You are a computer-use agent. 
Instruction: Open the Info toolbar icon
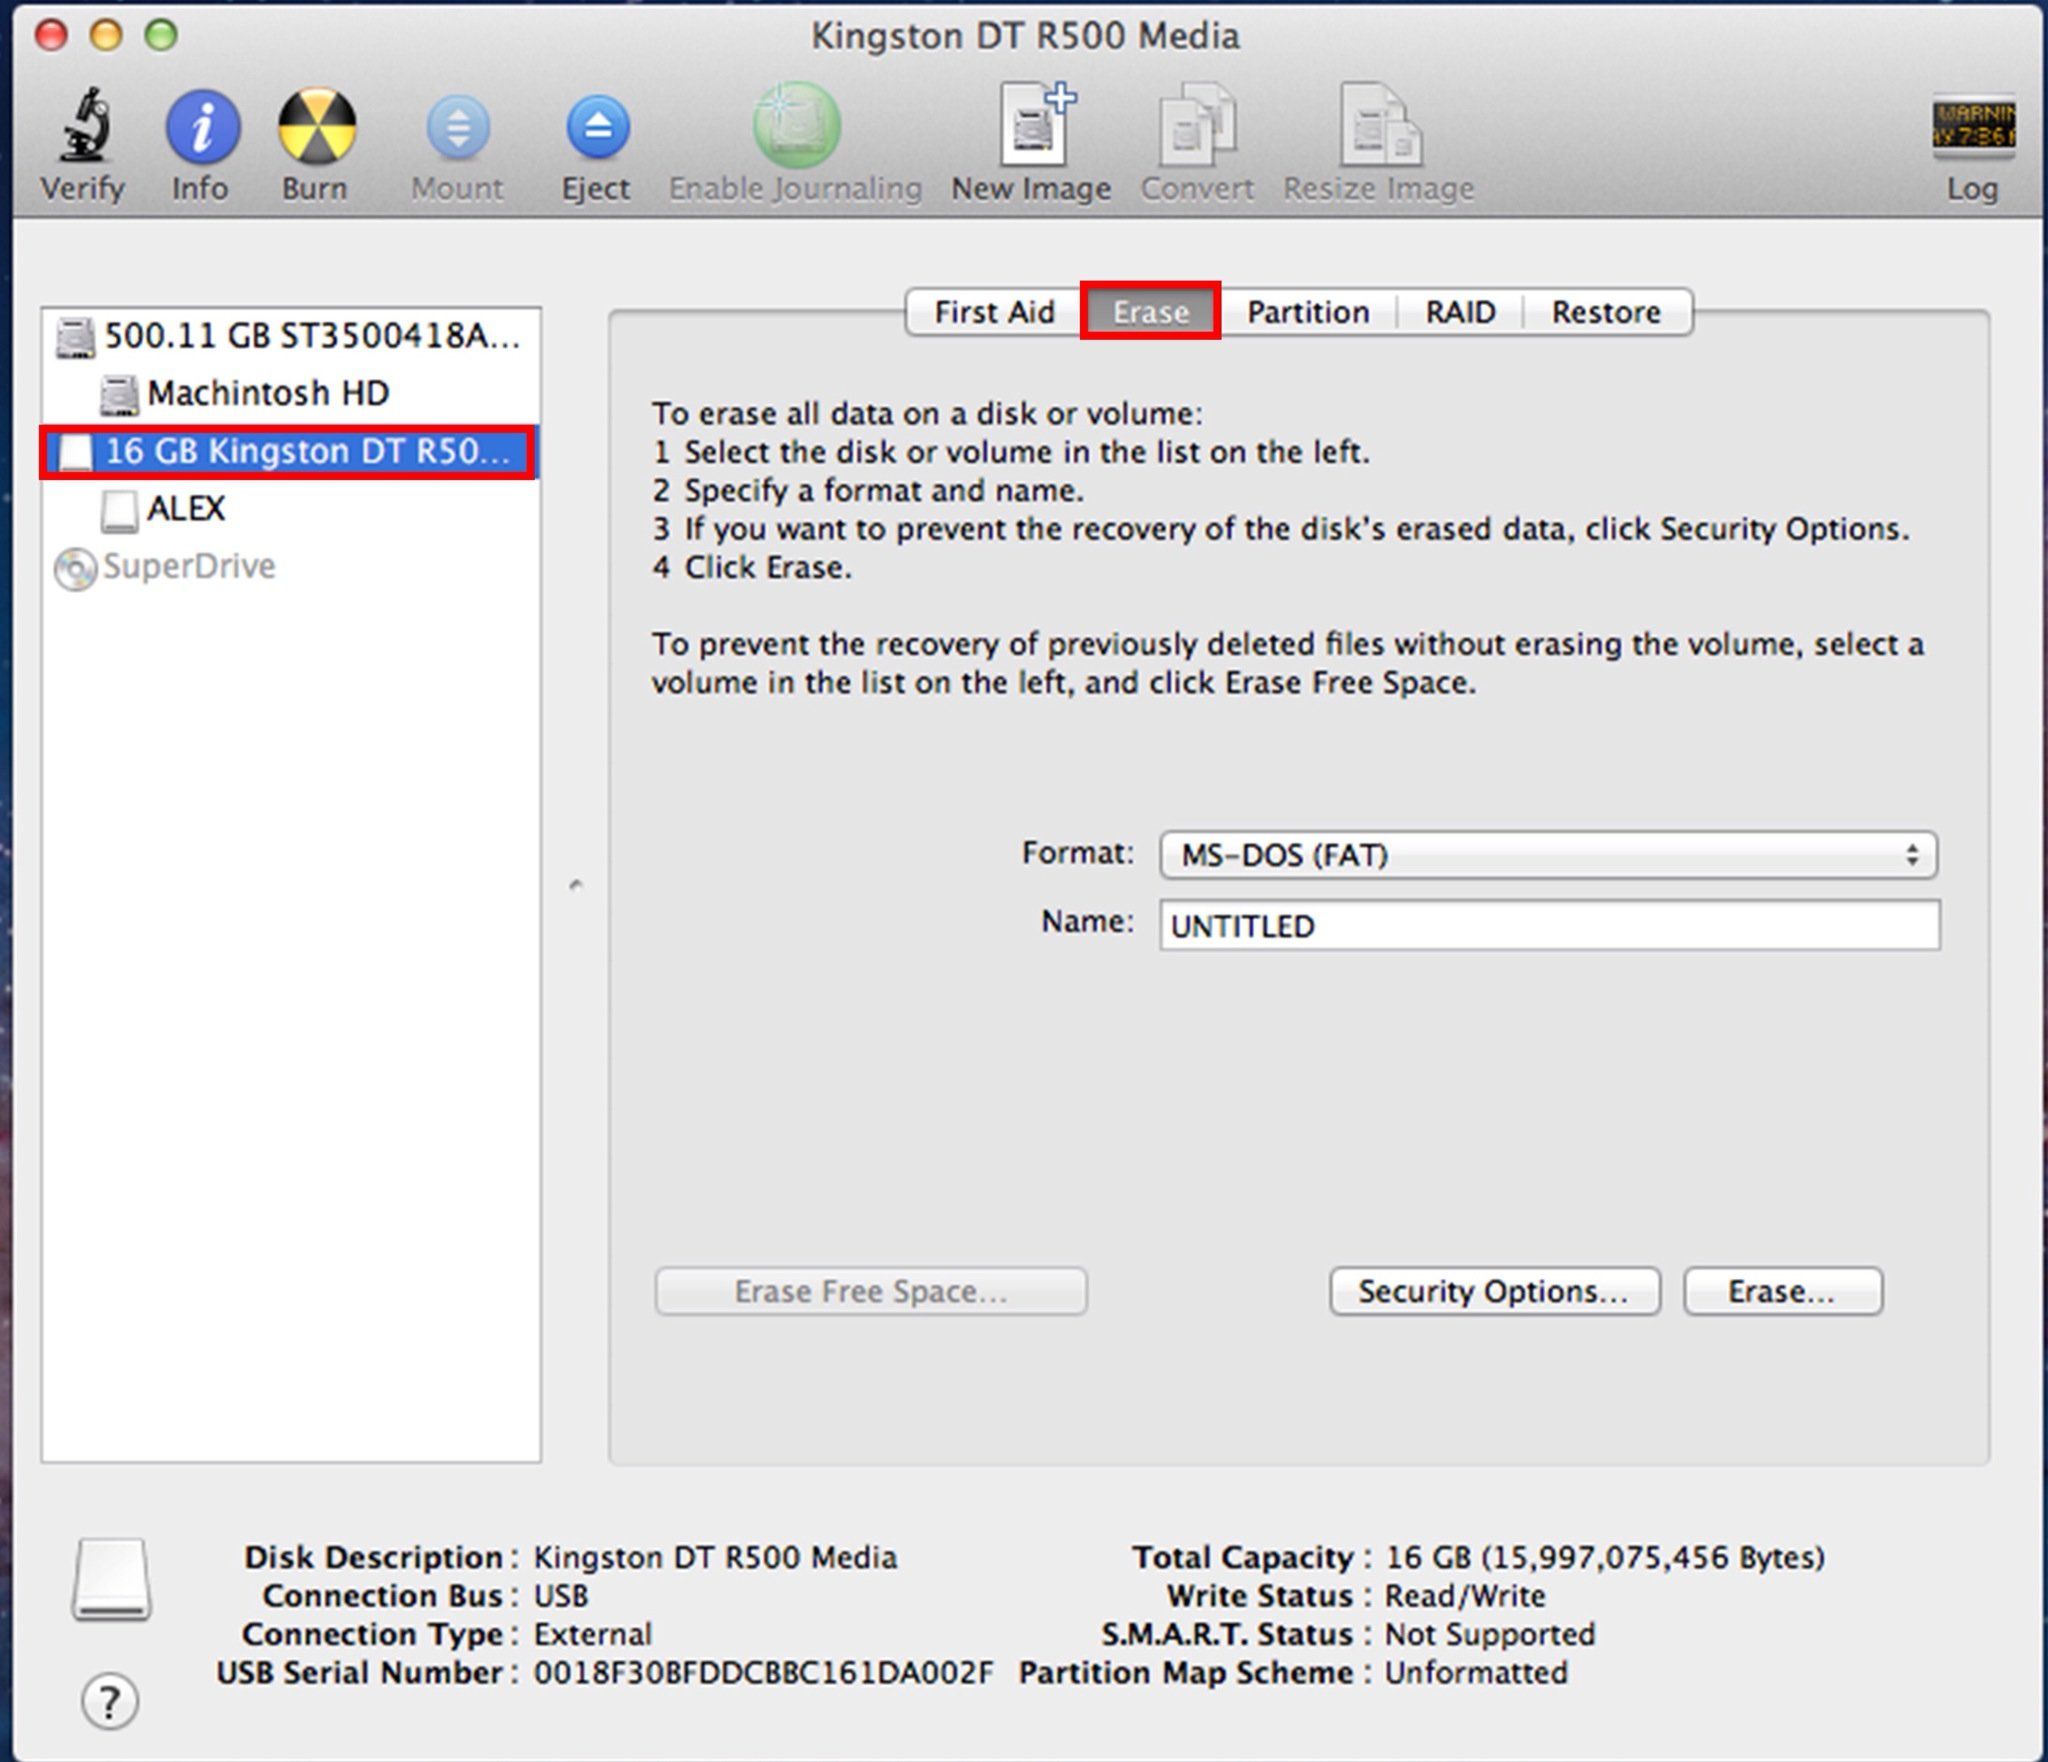pos(202,127)
